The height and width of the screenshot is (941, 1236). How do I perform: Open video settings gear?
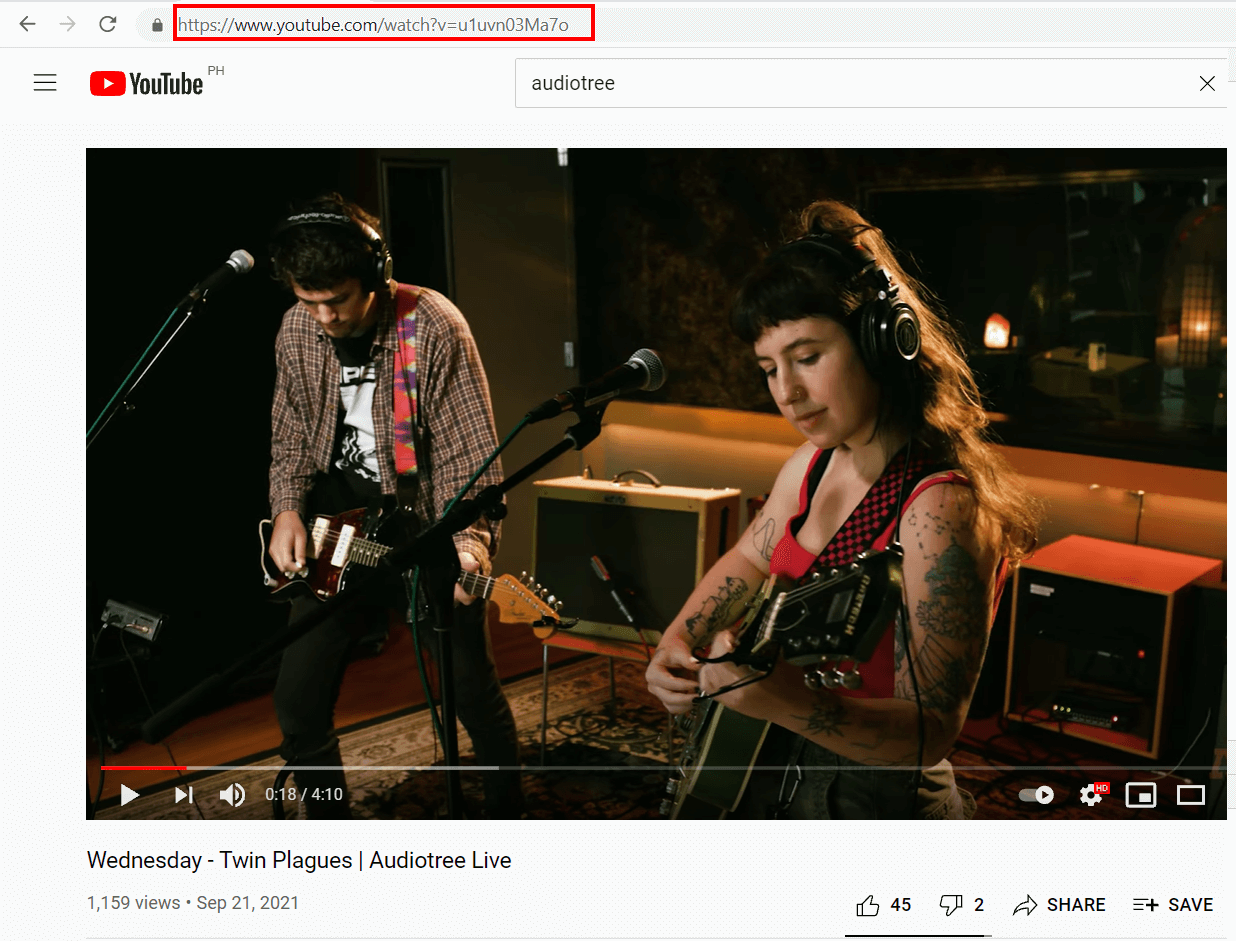[1091, 795]
